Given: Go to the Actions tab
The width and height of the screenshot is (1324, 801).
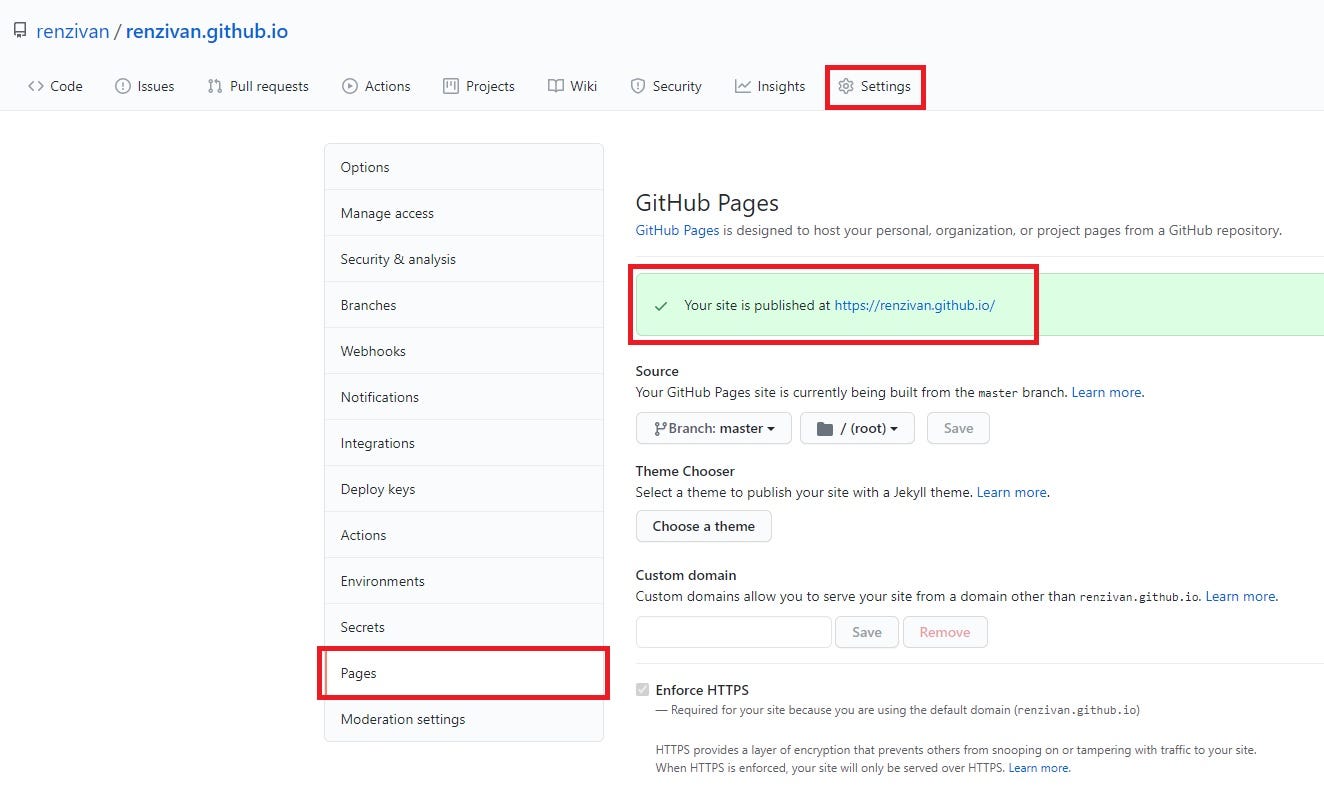Looking at the screenshot, I should click(x=376, y=86).
